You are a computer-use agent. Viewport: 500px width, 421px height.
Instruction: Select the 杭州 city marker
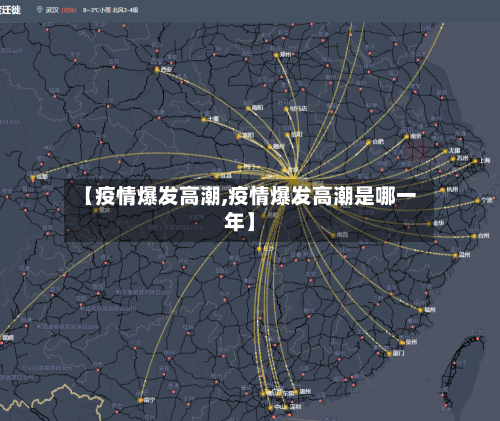[x=443, y=190]
